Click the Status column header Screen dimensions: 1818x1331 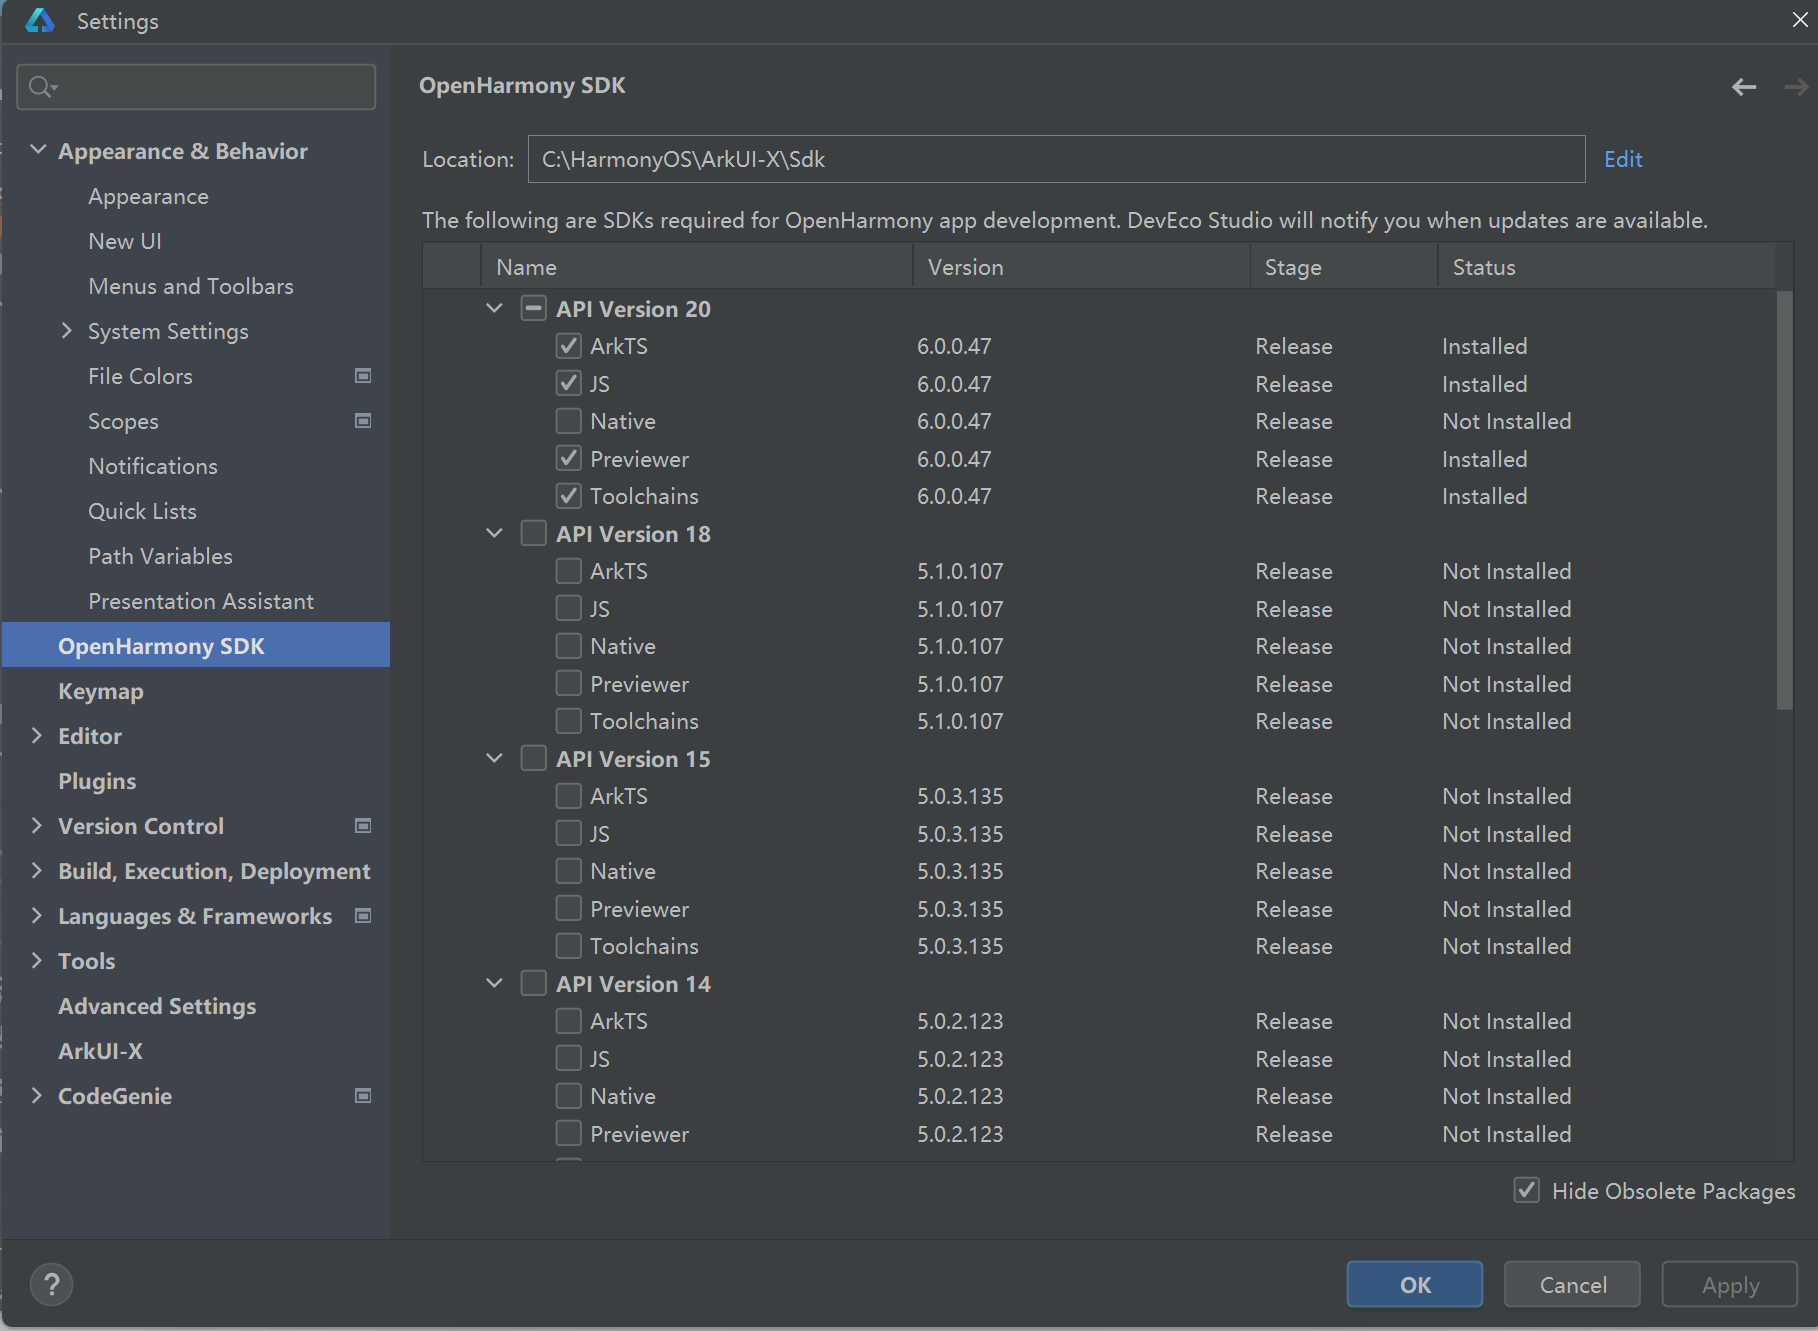pyautogui.click(x=1607, y=267)
